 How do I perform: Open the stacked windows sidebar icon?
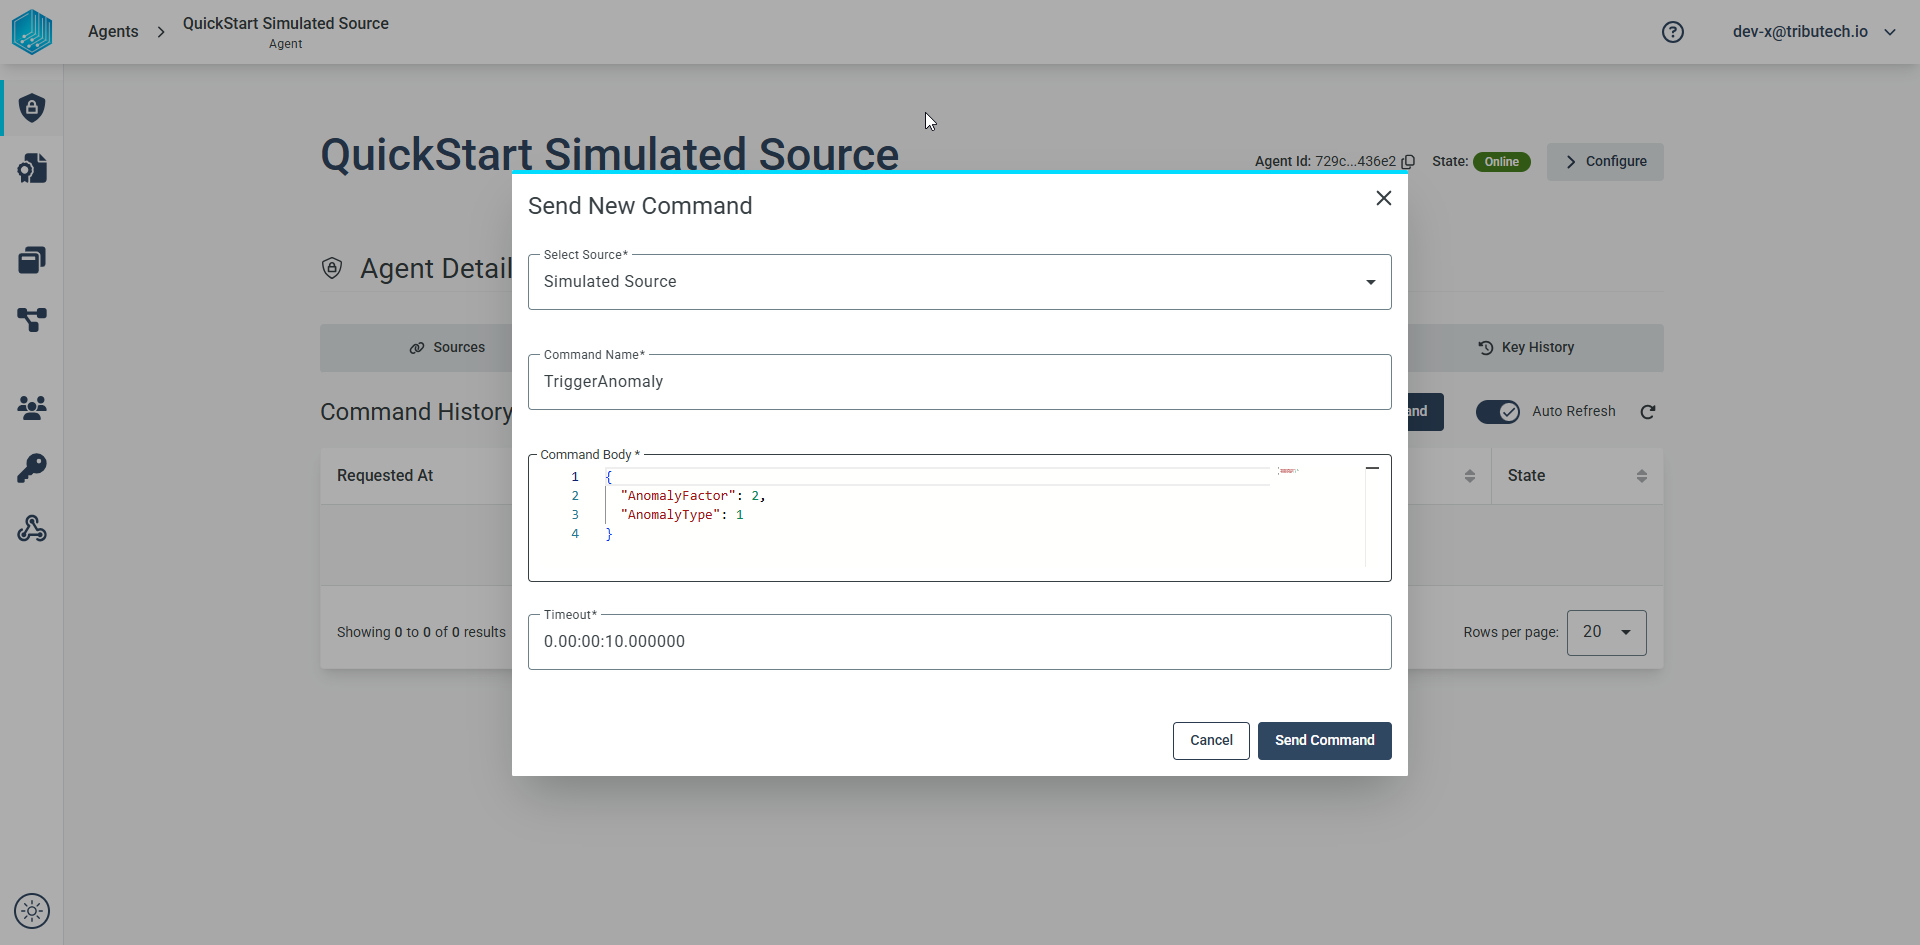pos(32,260)
